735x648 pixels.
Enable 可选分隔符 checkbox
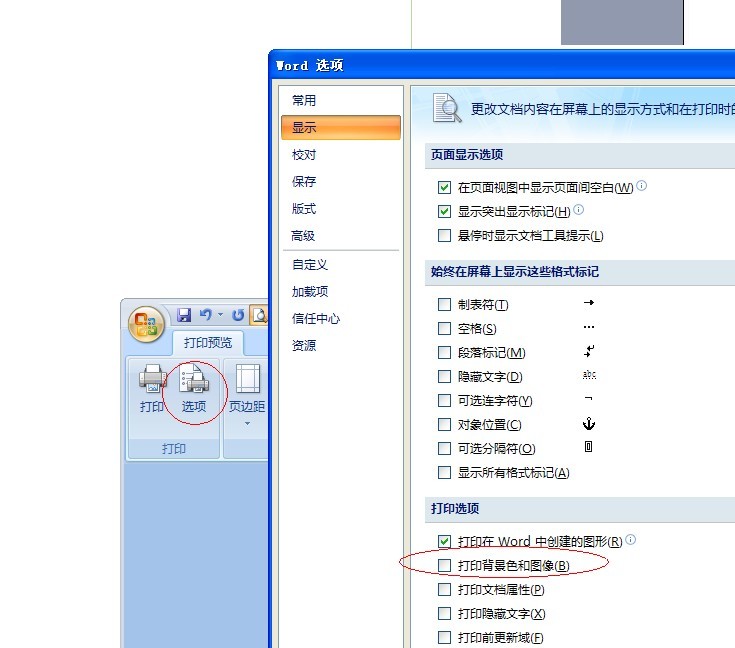pyautogui.click(x=444, y=449)
